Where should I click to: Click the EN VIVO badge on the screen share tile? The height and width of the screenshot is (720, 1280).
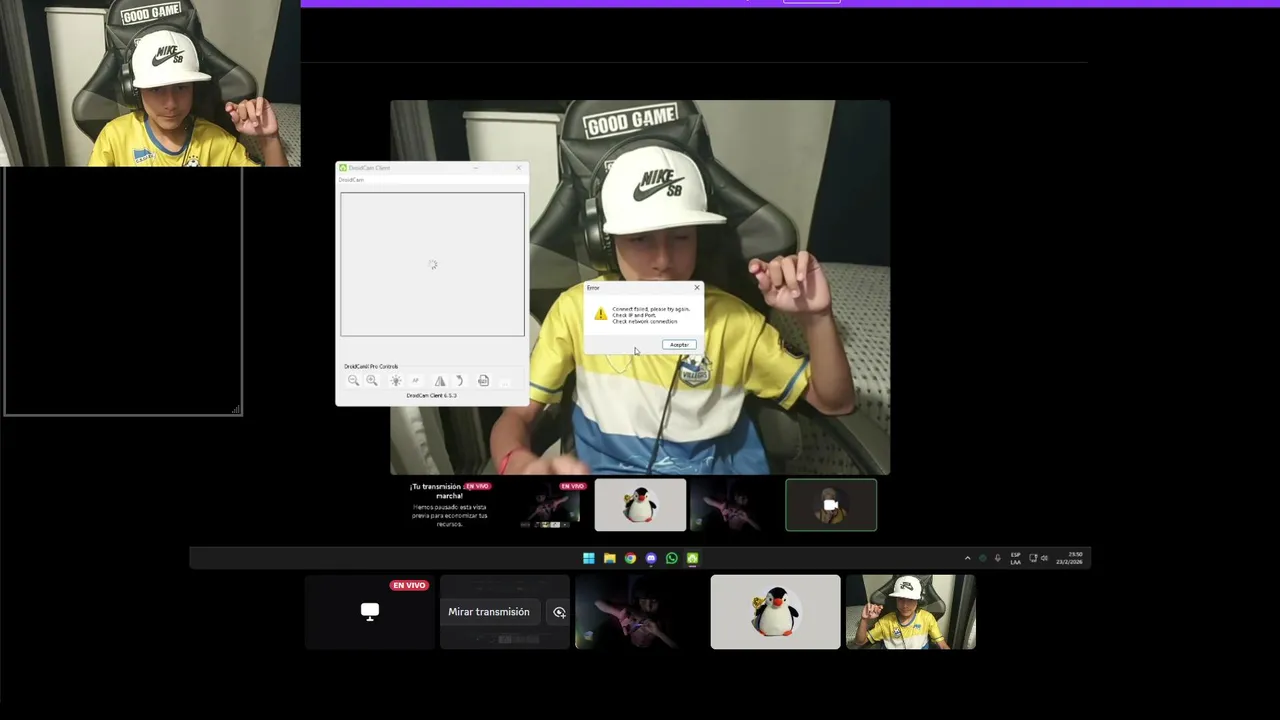click(x=409, y=585)
